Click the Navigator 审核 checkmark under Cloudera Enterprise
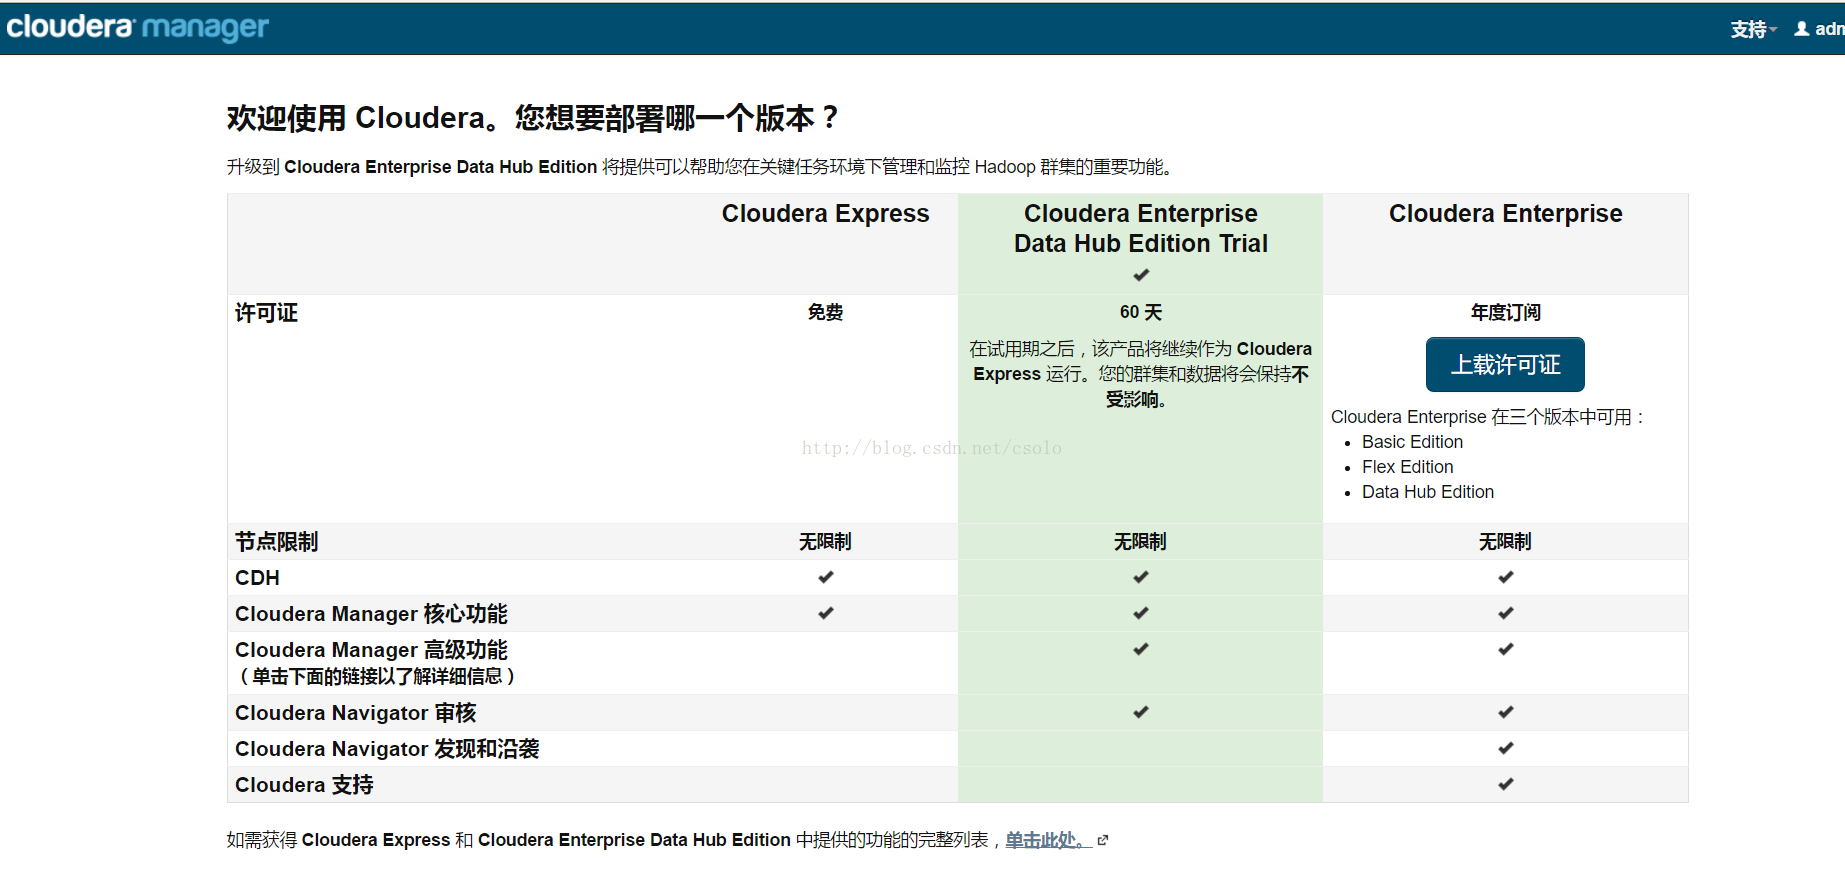Image resolution: width=1845 pixels, height=874 pixels. point(1505,712)
